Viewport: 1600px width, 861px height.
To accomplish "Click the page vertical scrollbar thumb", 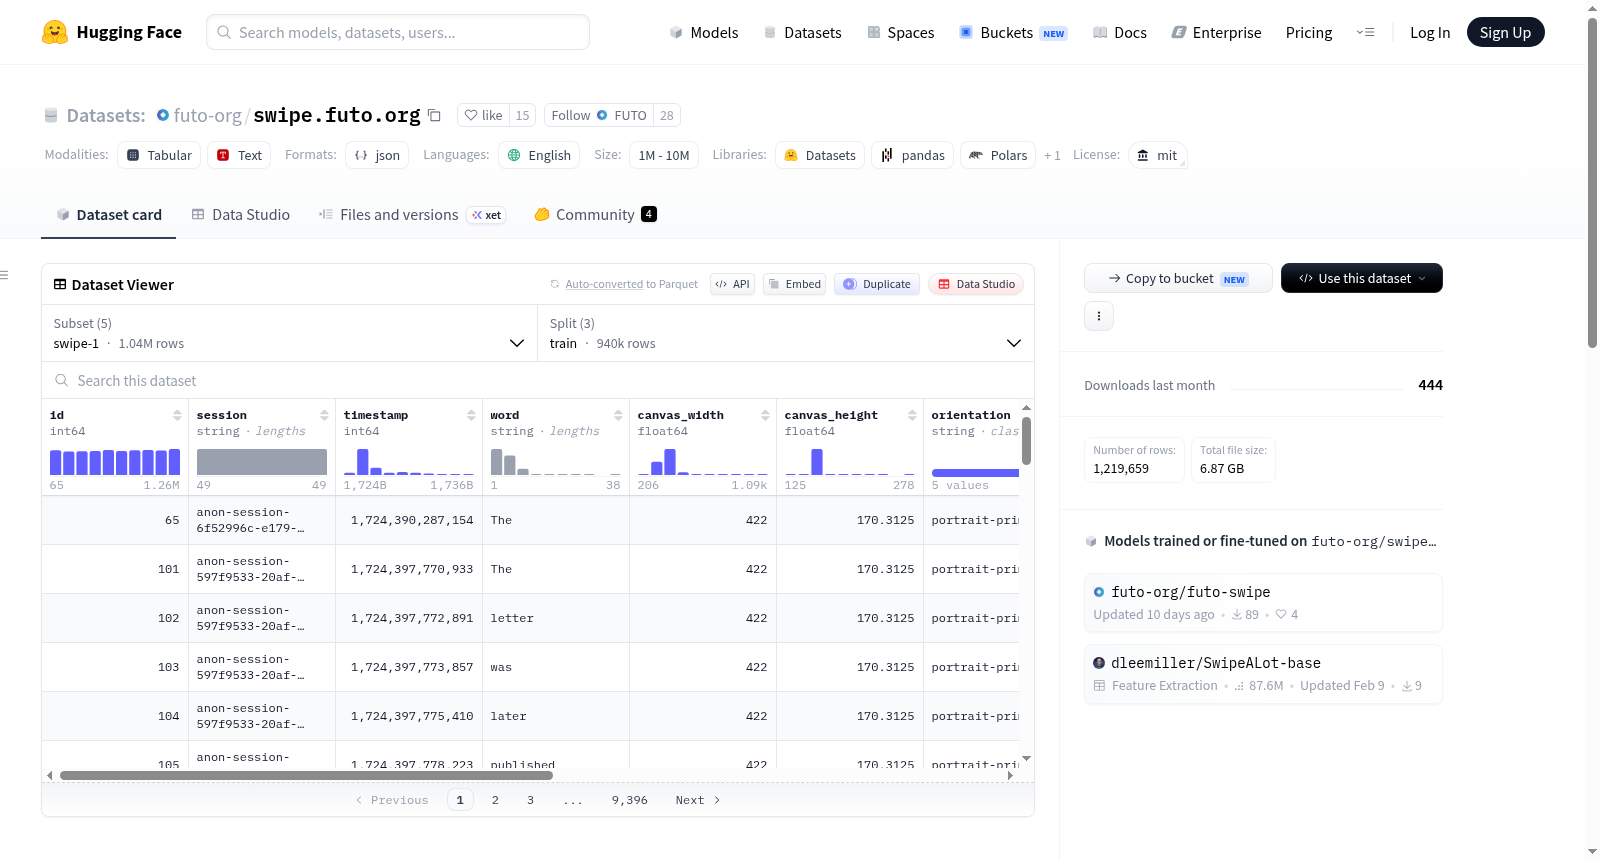I will (x=1592, y=182).
